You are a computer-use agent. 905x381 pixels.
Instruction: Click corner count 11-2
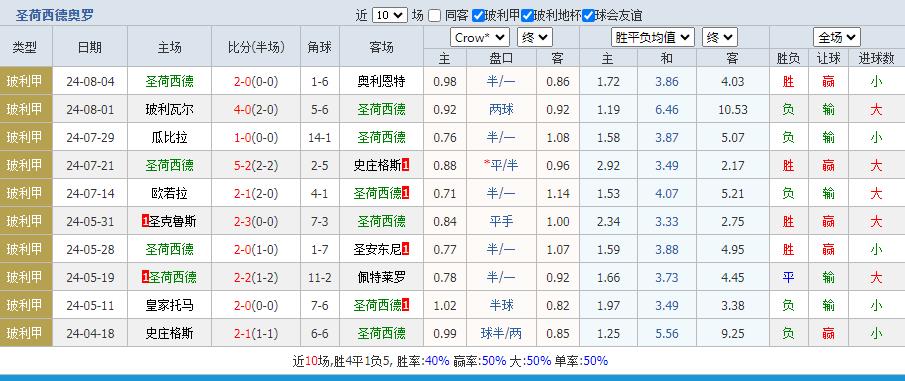point(320,277)
